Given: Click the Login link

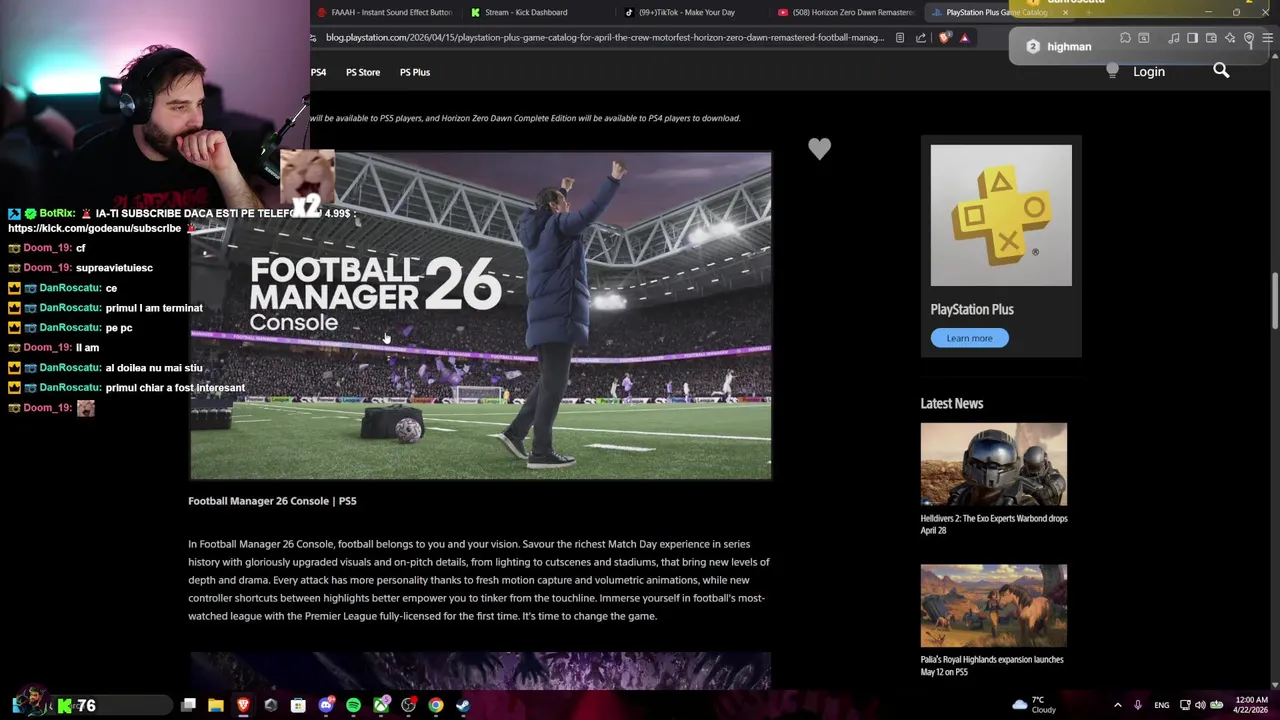Looking at the screenshot, I should [x=1149, y=72].
